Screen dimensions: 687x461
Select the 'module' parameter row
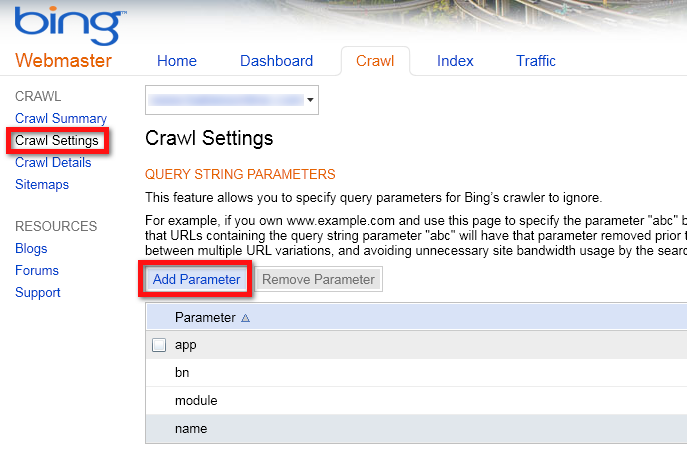[x=416, y=401]
